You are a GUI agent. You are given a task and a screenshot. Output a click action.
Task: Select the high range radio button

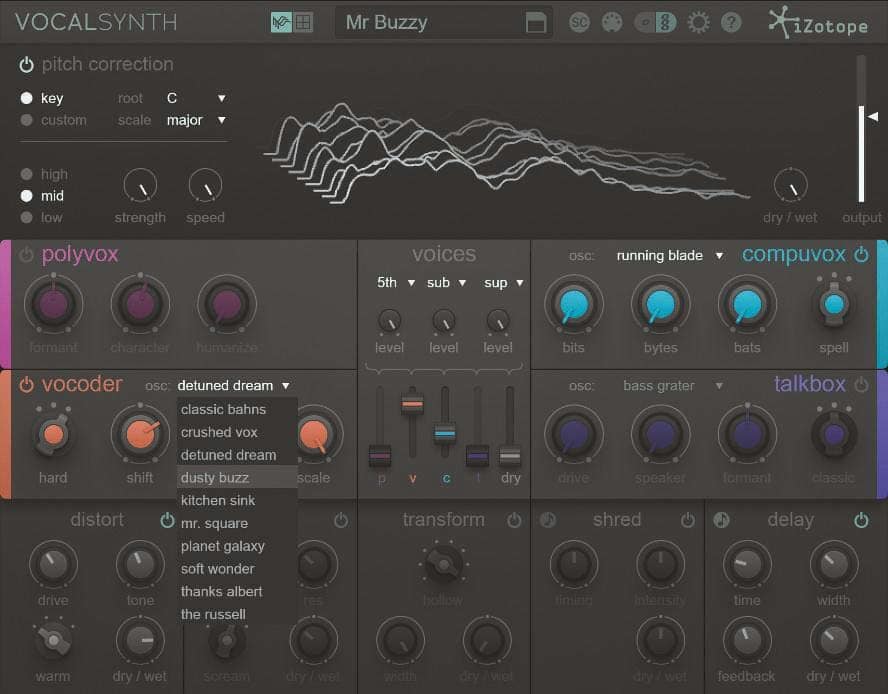[26, 174]
